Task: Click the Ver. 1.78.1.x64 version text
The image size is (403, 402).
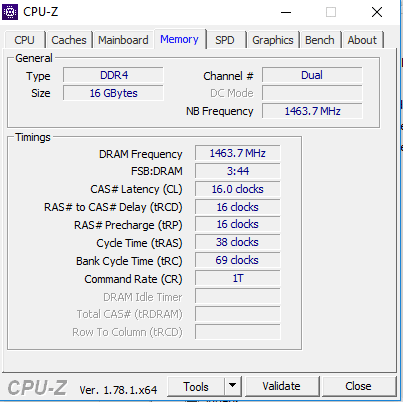Action: pyautogui.click(x=118, y=390)
